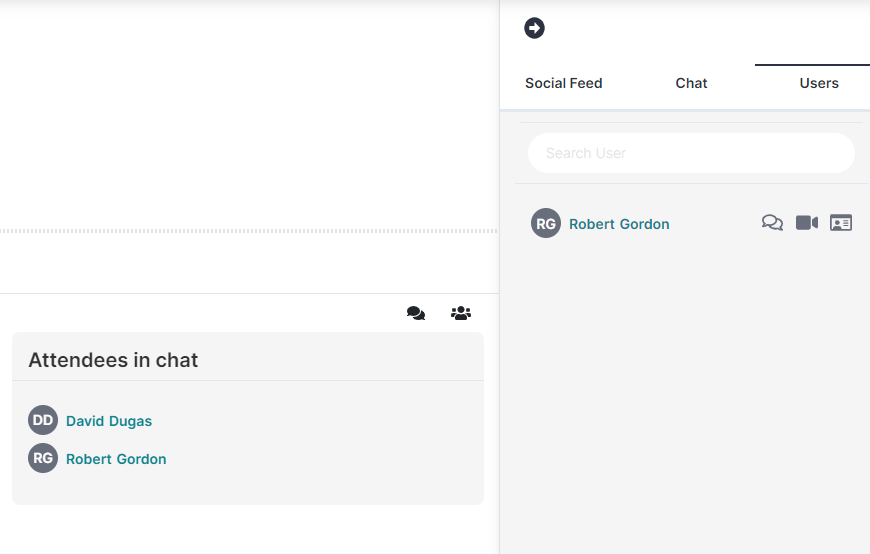Show the chat view using the filled speech bubbles icon
The image size is (870, 554).
[416, 313]
